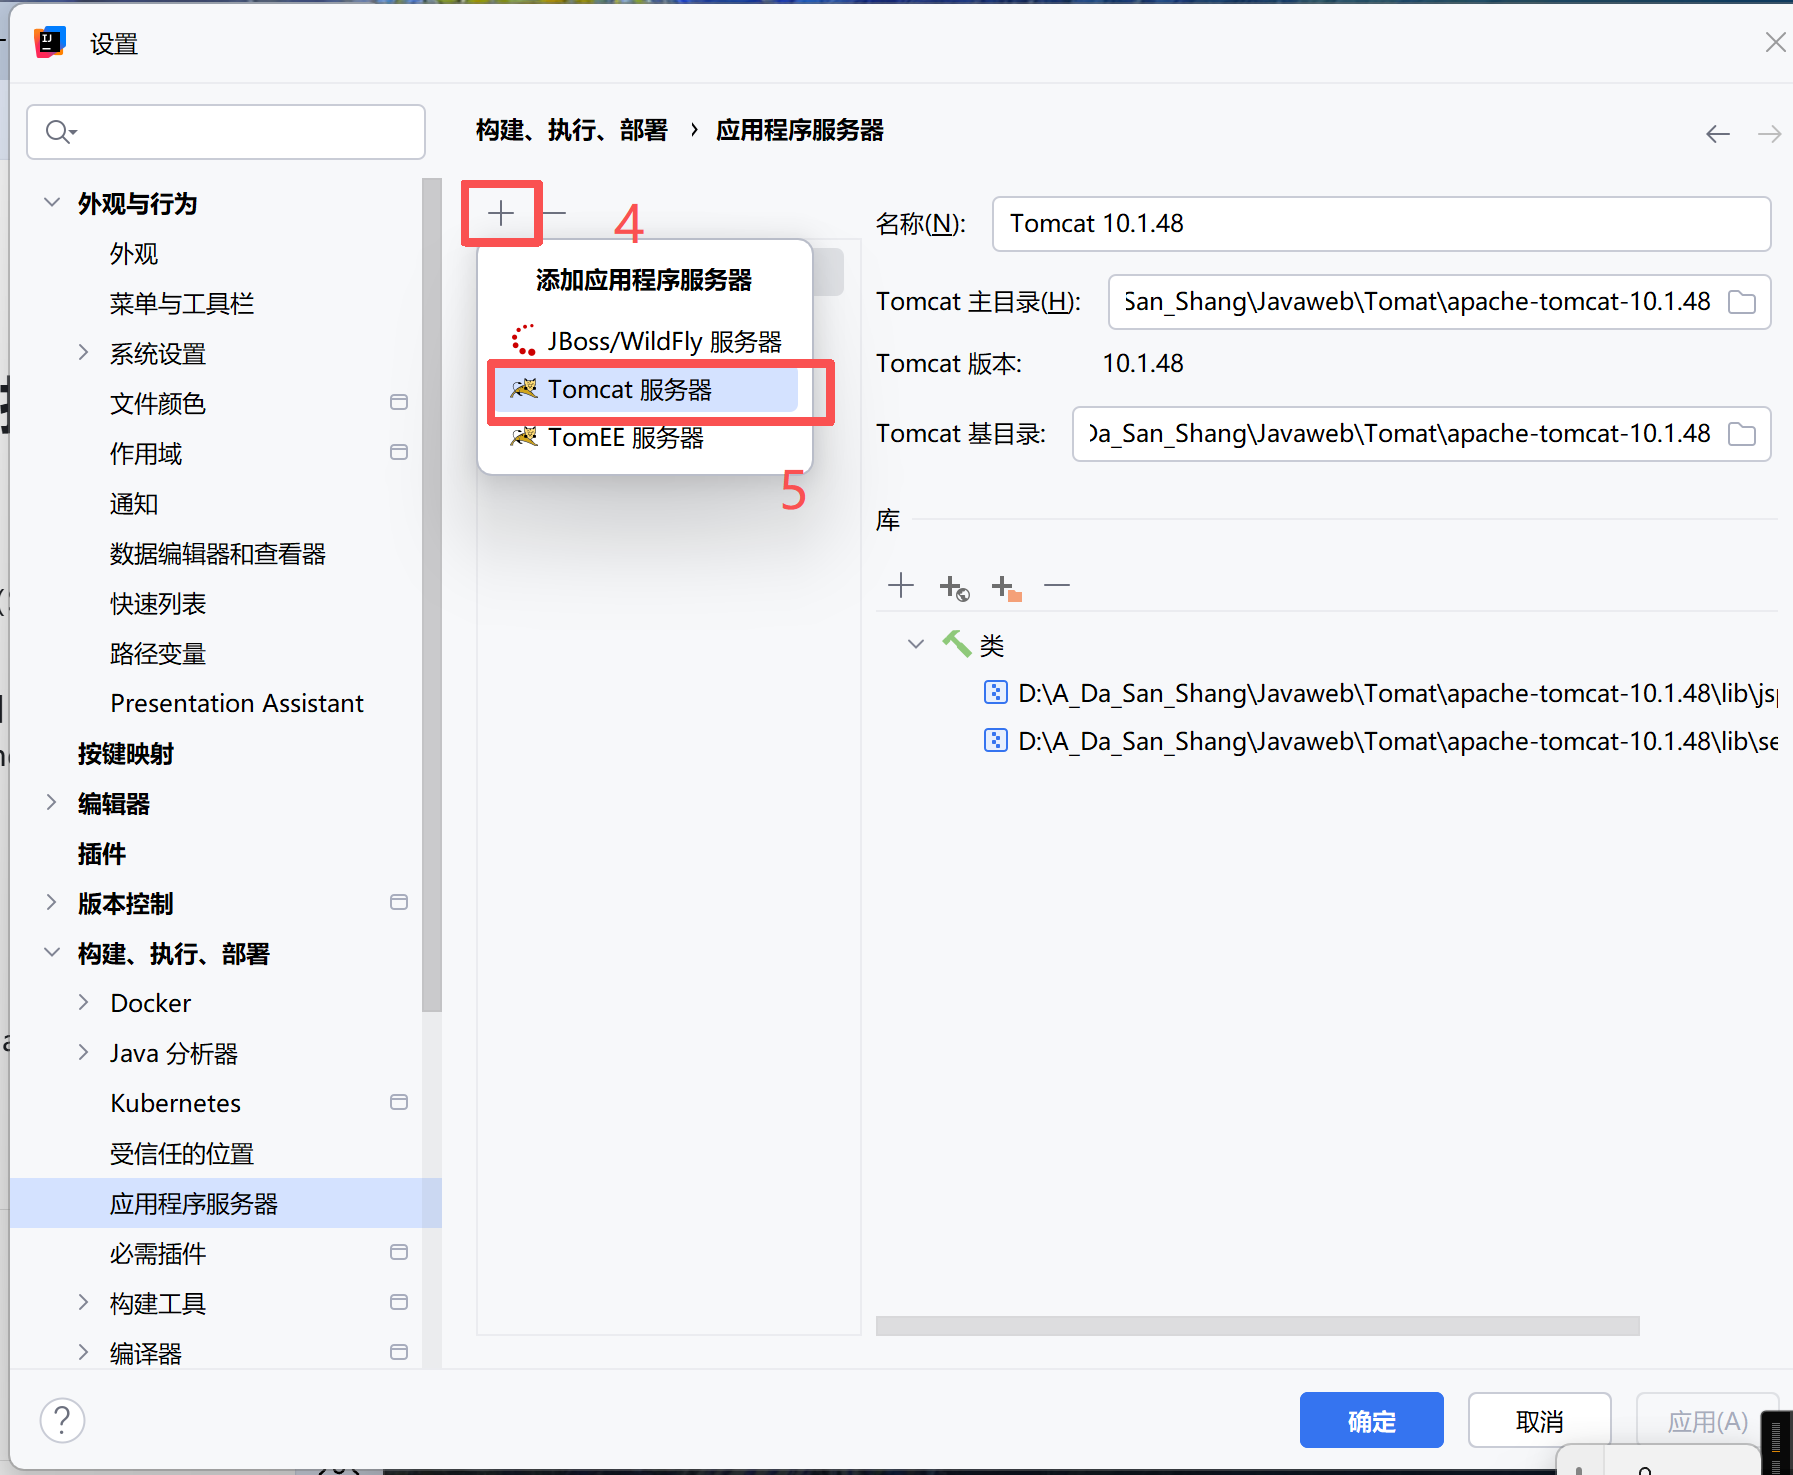Click the 取消 cancel button
1793x1475 pixels.
(x=1540, y=1421)
